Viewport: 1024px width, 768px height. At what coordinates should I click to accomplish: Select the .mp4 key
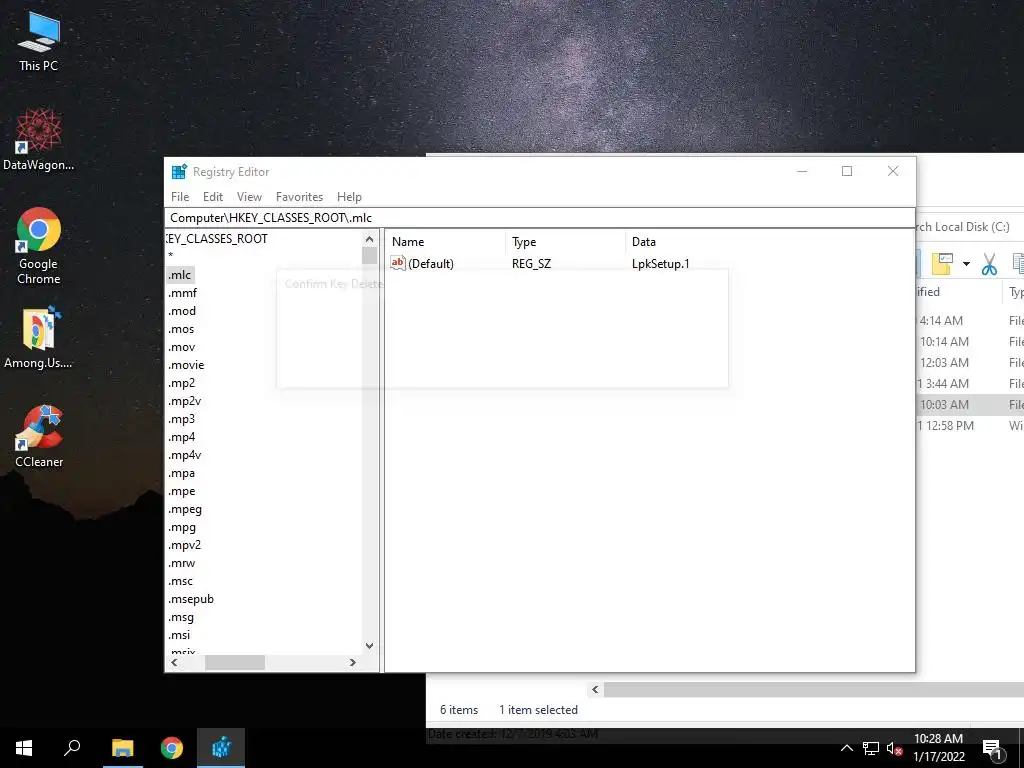(x=182, y=437)
